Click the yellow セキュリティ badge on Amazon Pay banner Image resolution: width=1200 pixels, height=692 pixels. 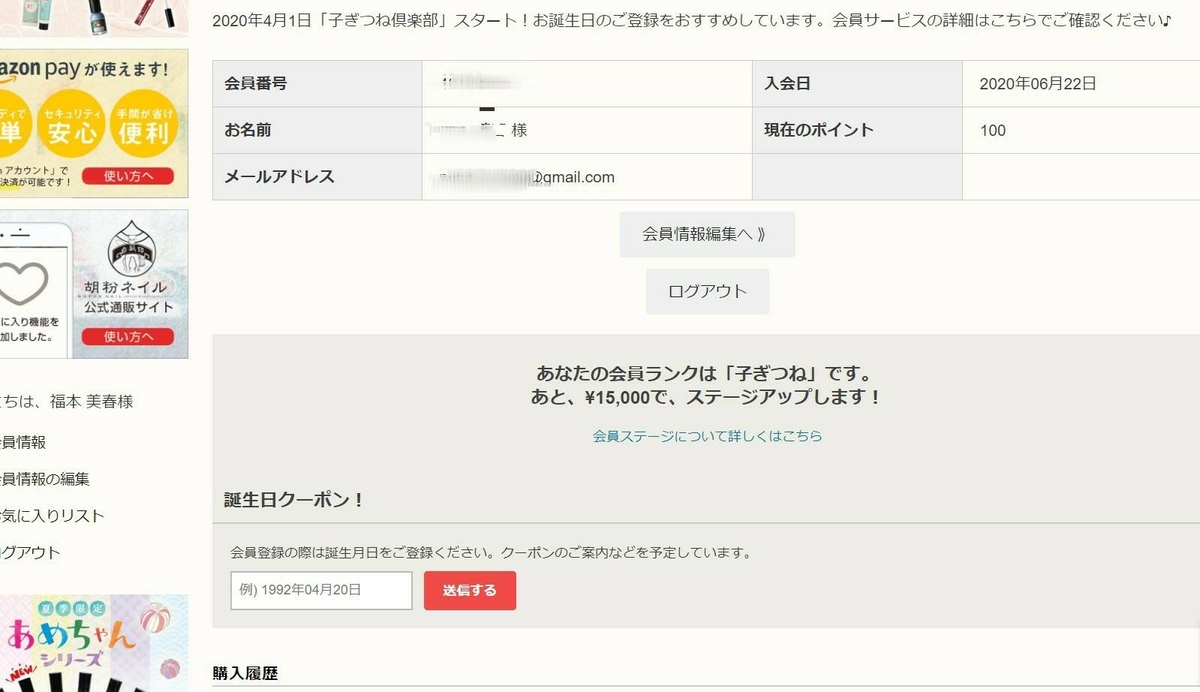(70, 113)
